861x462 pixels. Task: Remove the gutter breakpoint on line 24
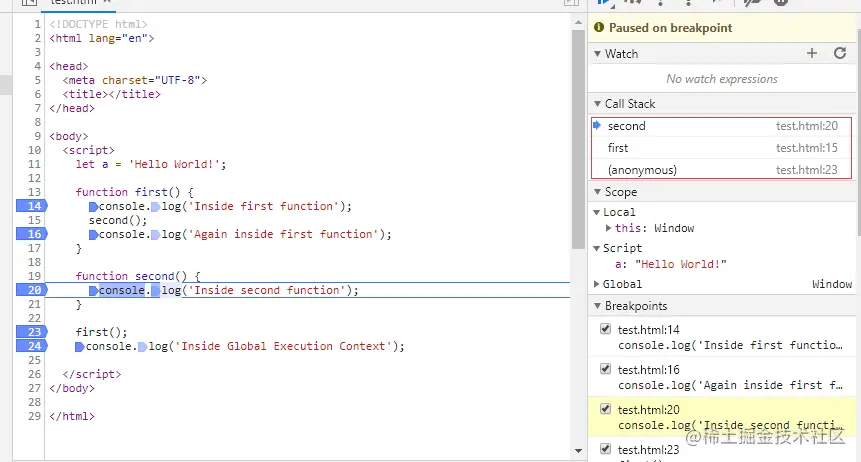(x=32, y=346)
